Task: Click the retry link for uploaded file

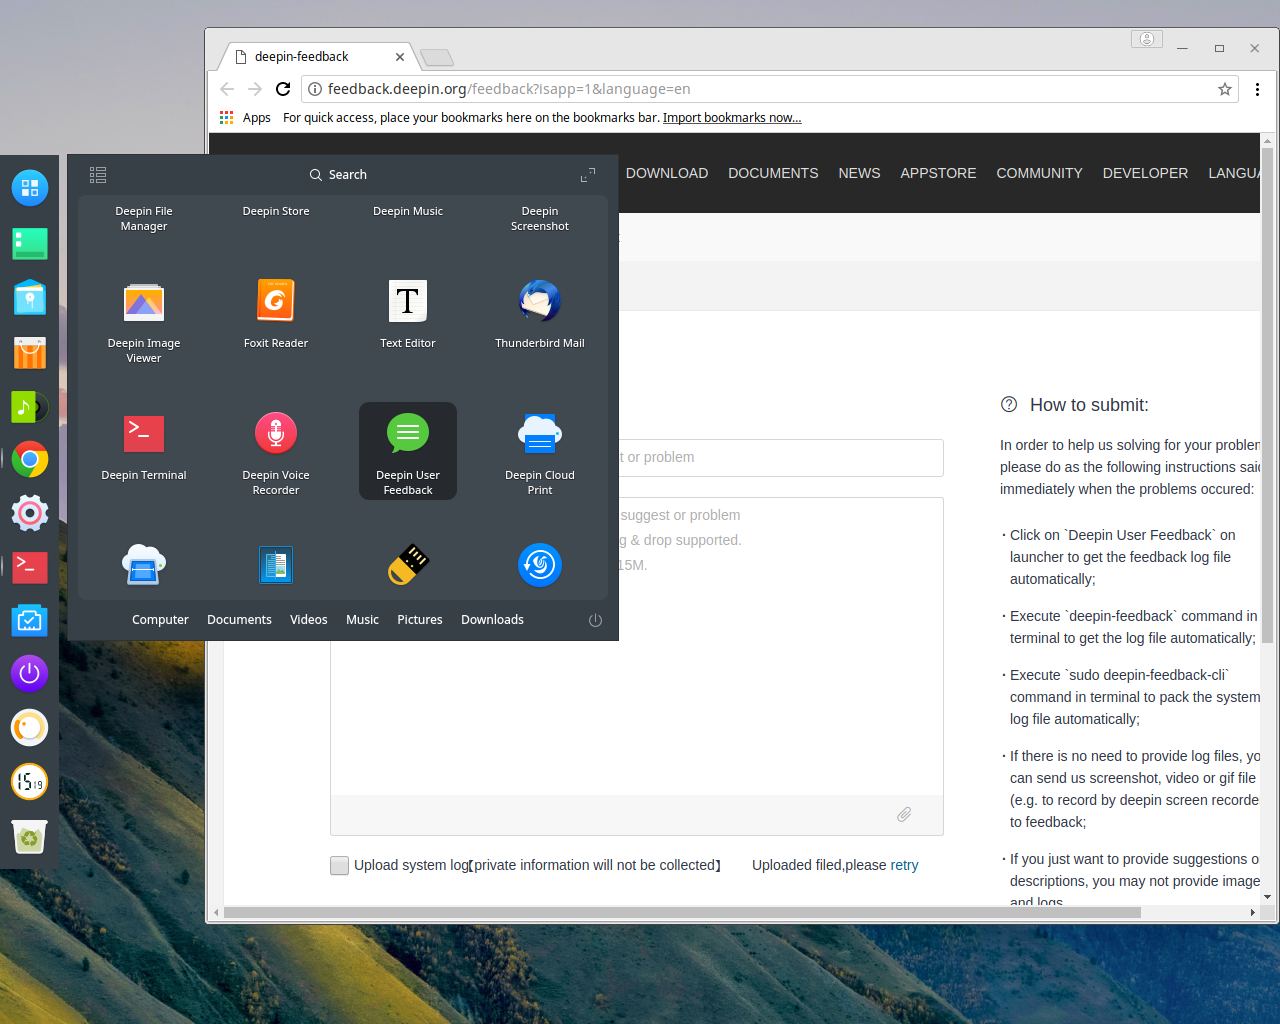Action: pos(904,865)
